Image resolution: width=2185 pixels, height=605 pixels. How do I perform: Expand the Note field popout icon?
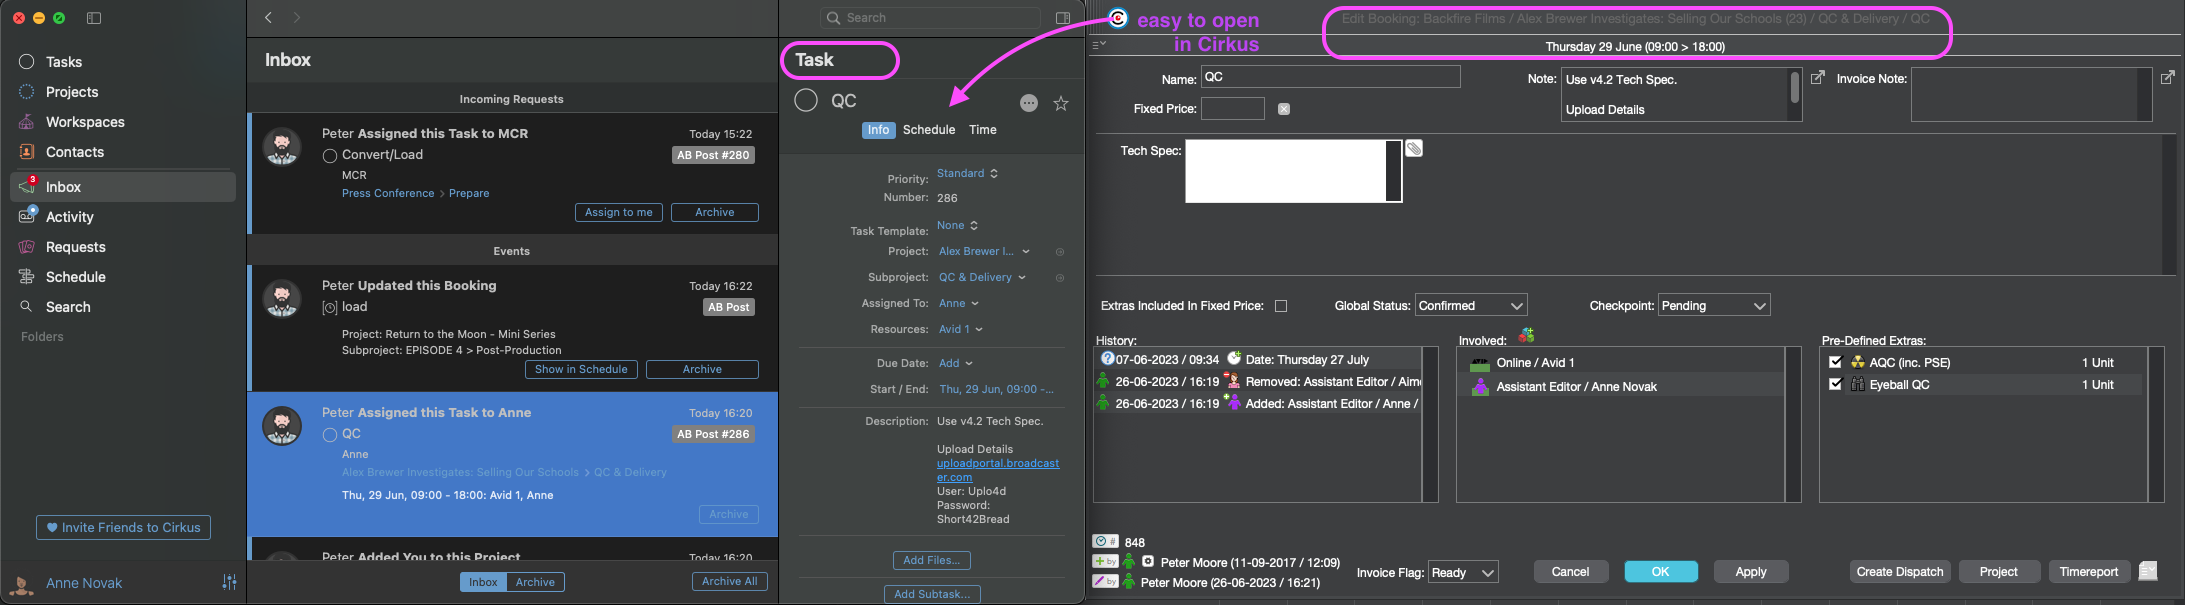click(1818, 77)
